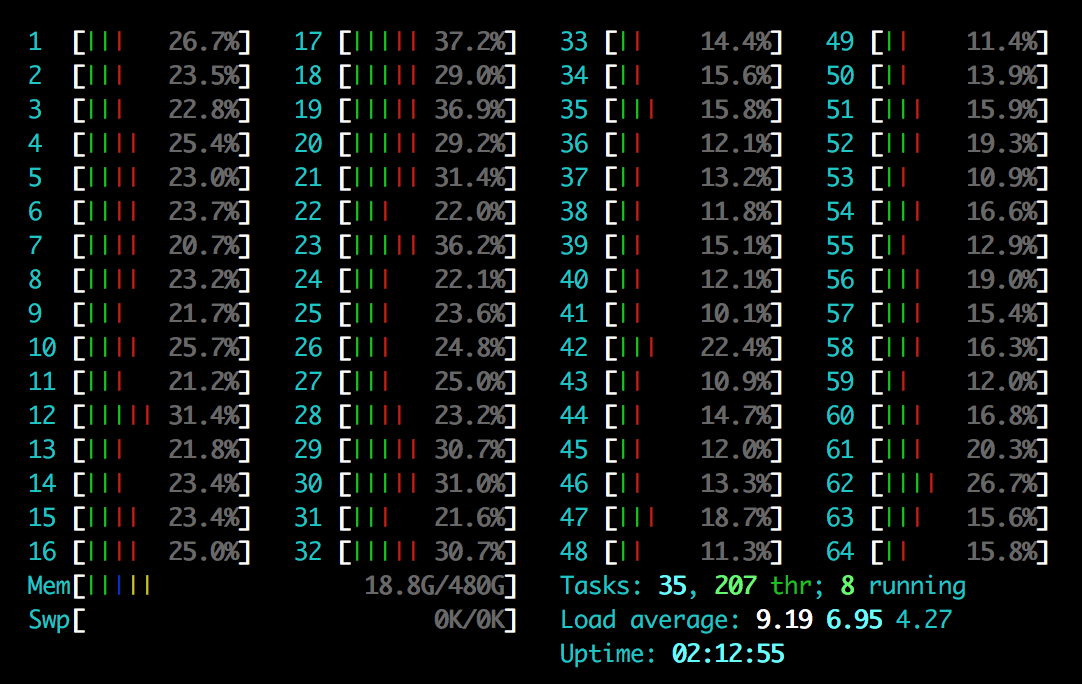This screenshot has width=1082, height=684.
Task: Click CPU 22 usage value 22.0%
Action: [x=470, y=212]
